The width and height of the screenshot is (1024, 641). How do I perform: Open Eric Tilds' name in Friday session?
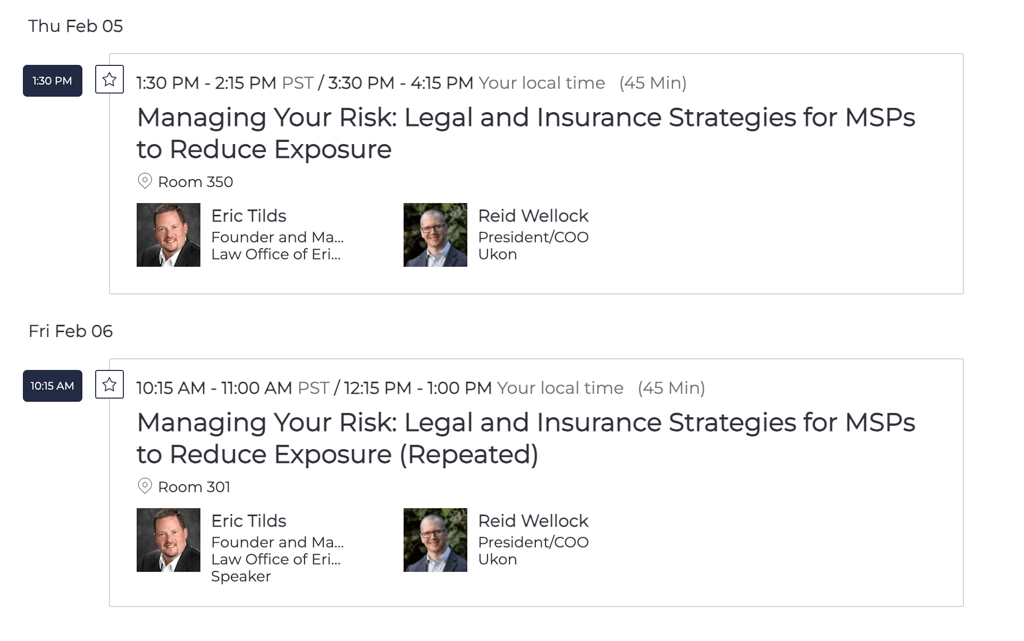click(248, 521)
